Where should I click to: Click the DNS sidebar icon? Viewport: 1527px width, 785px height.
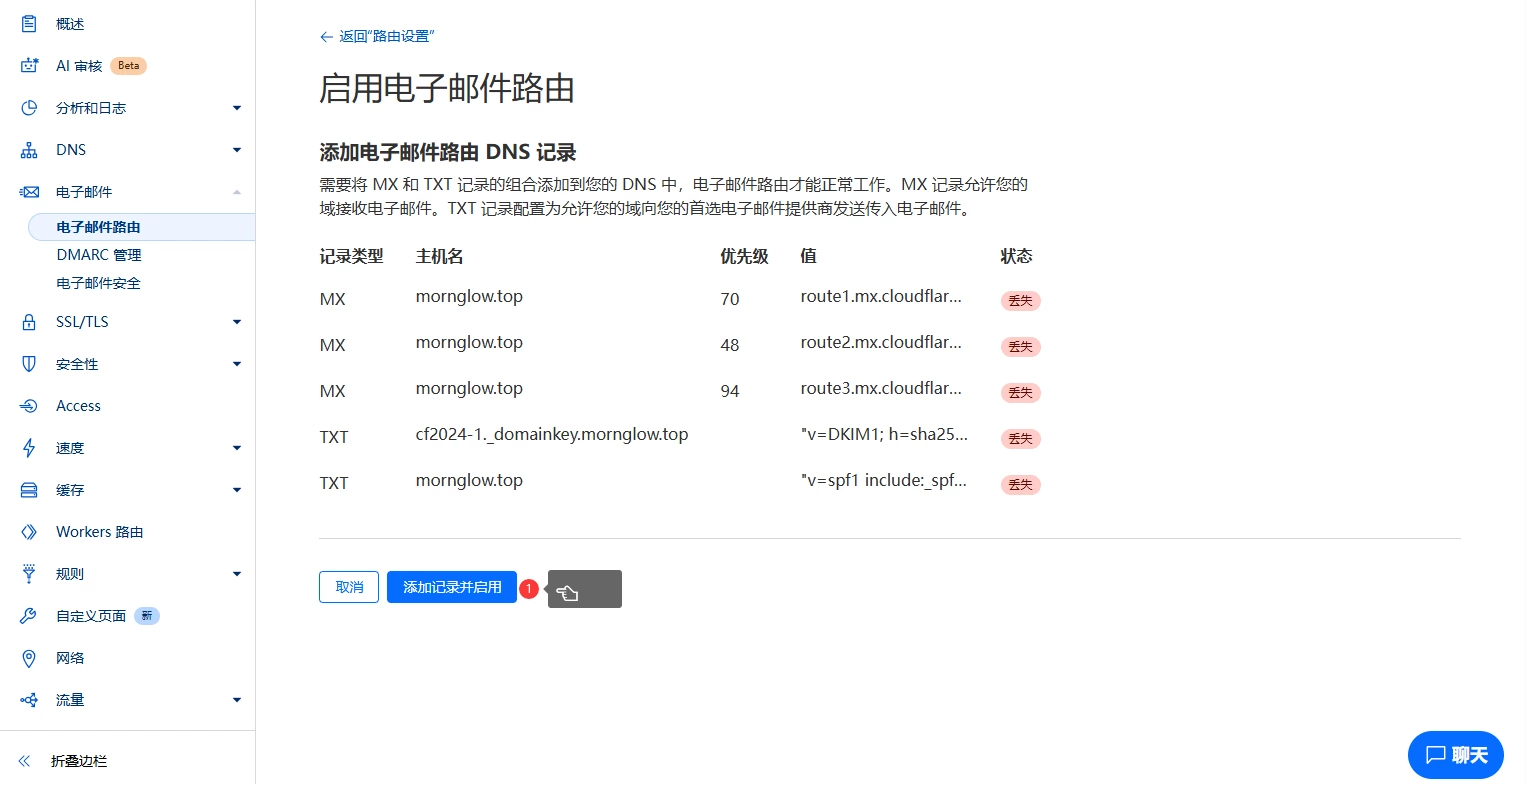pyautogui.click(x=28, y=149)
